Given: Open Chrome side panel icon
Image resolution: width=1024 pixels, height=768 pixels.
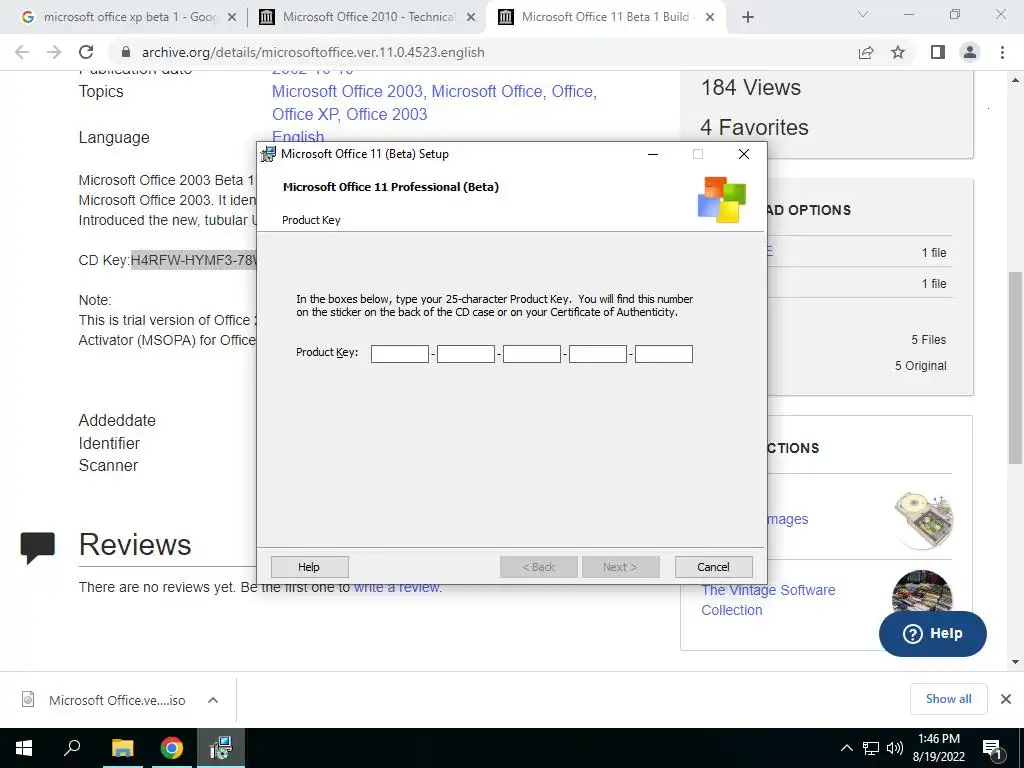Looking at the screenshot, I should (x=938, y=52).
